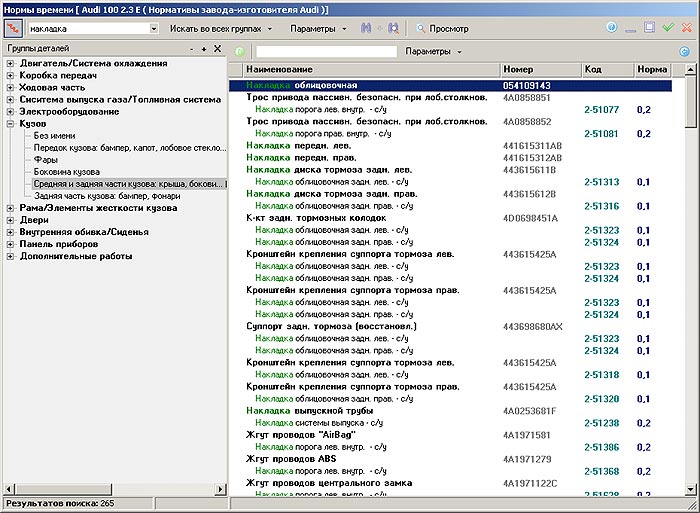Click the green round icon beside filter field
The image size is (700, 513).
pyautogui.click(x=240, y=51)
